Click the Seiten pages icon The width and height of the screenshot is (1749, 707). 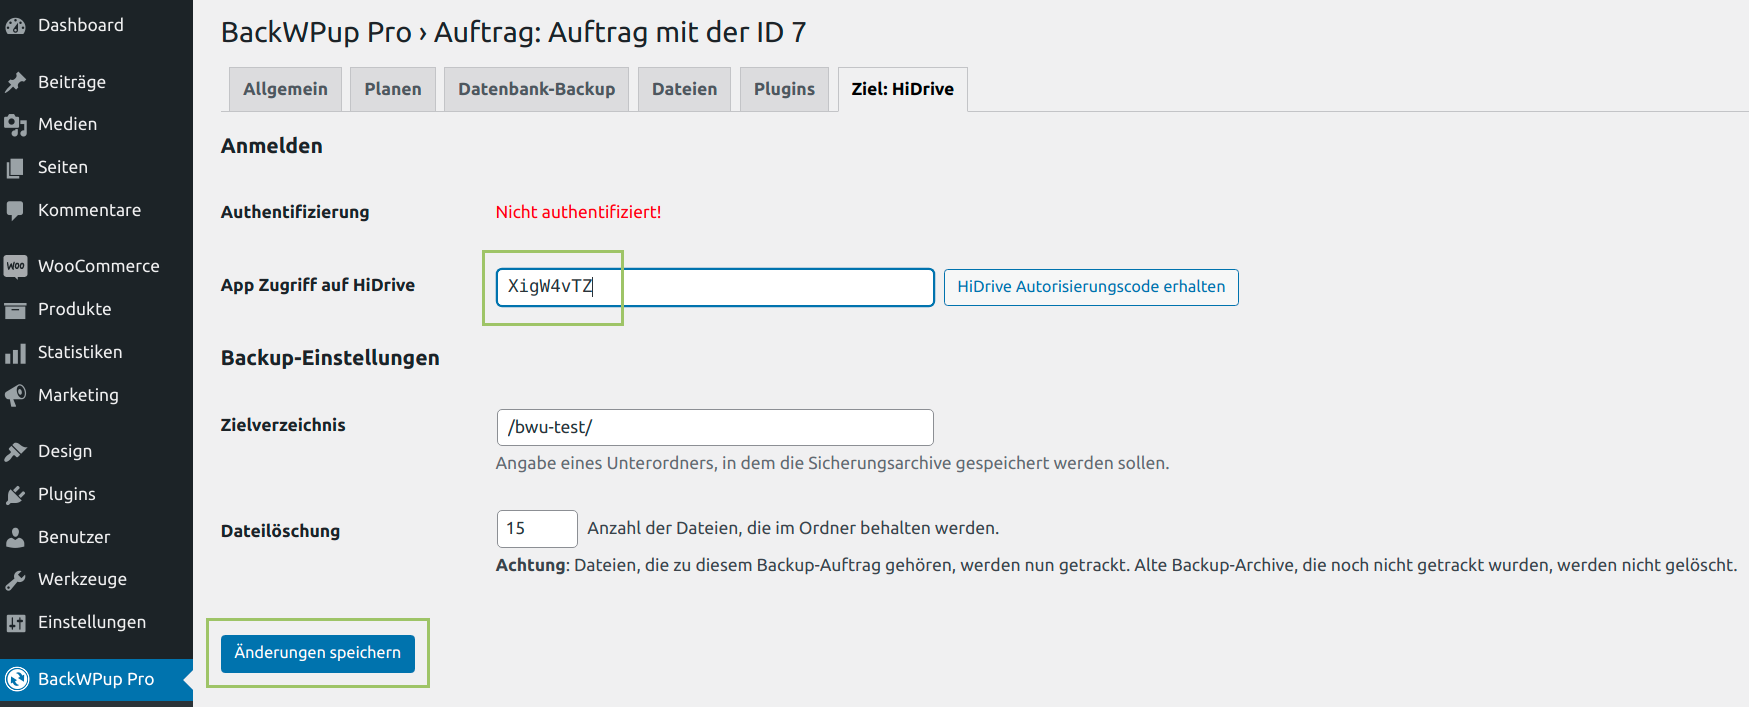tap(15, 168)
